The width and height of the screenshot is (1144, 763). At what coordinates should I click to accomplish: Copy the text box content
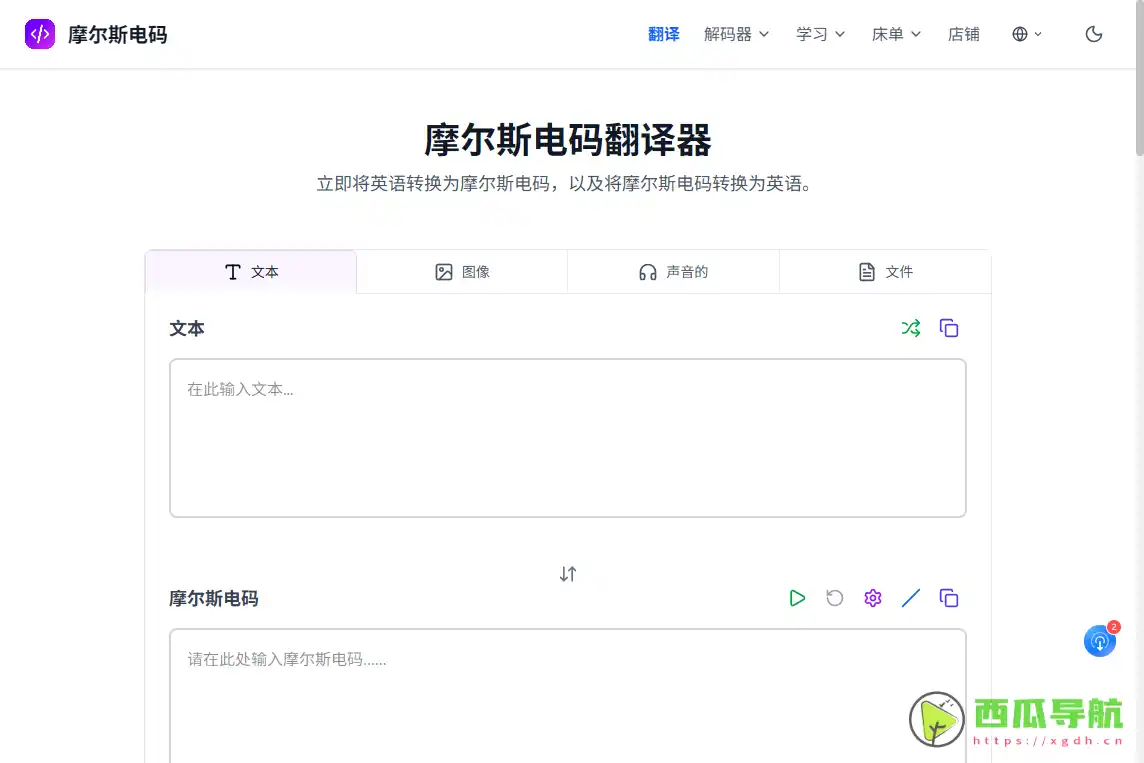[948, 328]
